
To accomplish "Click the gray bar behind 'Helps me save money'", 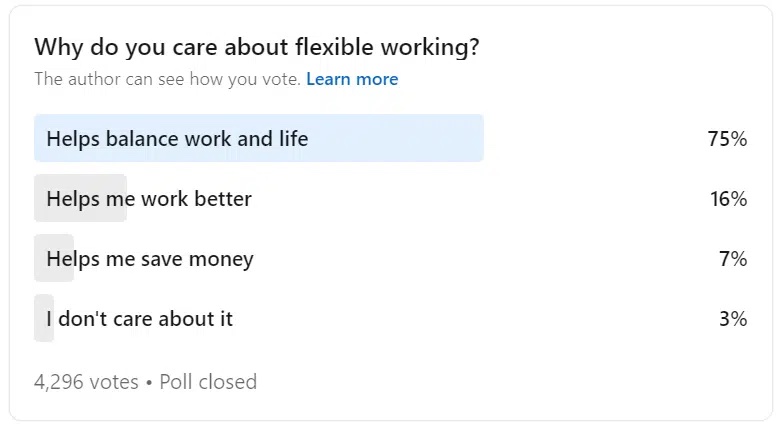I will [x=54, y=258].
